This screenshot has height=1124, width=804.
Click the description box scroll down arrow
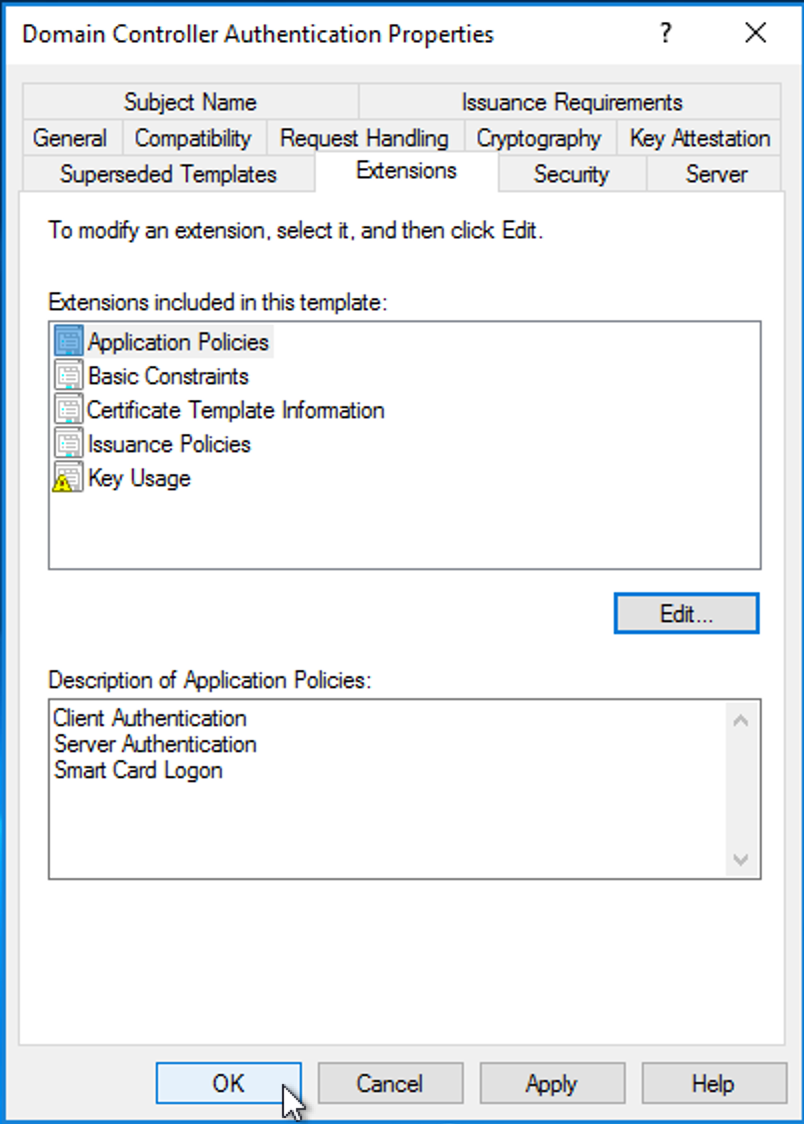tap(741, 859)
